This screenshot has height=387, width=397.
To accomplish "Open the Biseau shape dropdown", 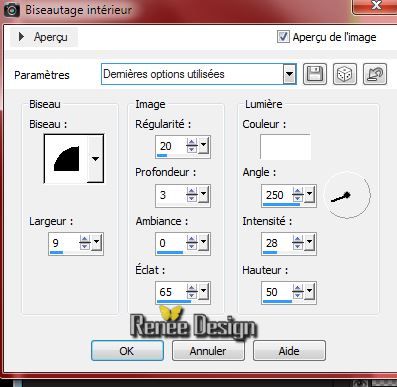I will click(95, 159).
